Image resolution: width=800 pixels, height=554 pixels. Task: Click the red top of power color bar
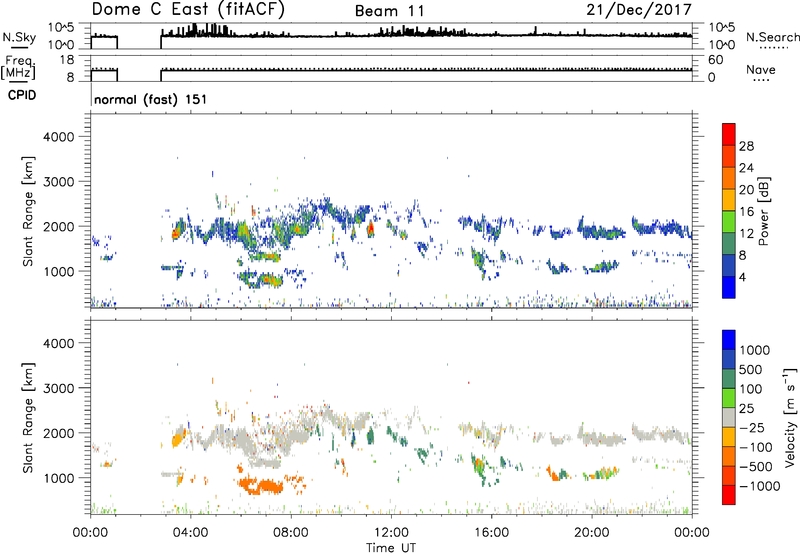tap(729, 134)
